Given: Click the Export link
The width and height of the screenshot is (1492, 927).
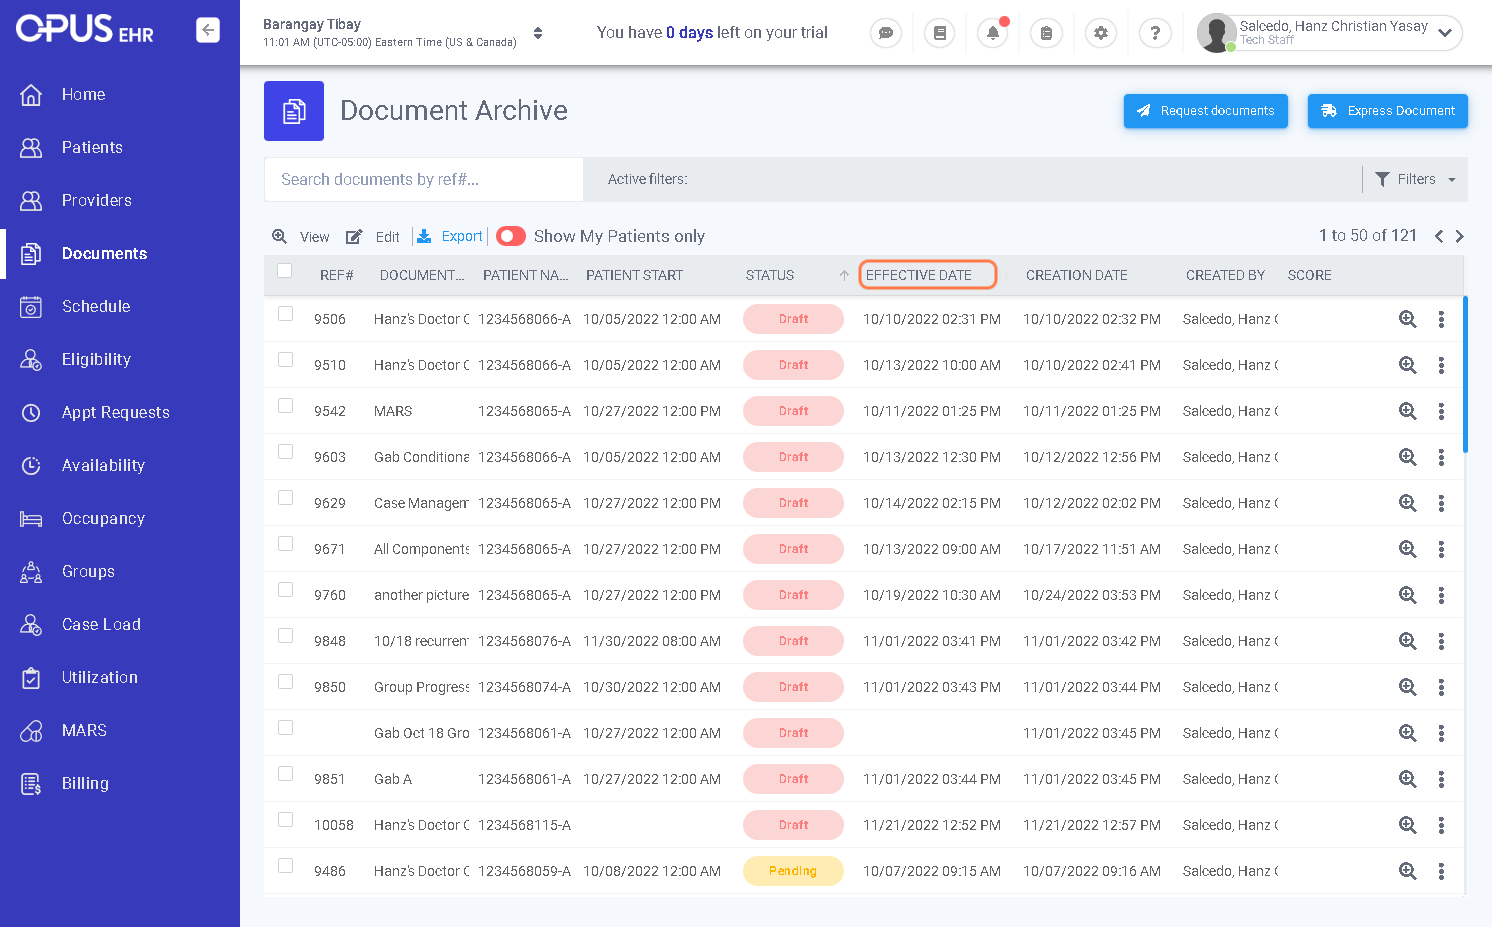Looking at the screenshot, I should (462, 236).
